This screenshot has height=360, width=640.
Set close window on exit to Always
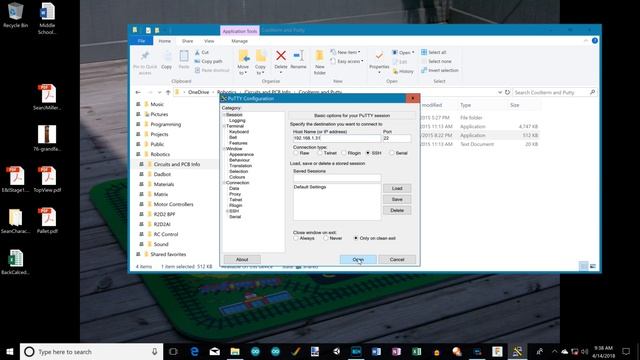296,238
